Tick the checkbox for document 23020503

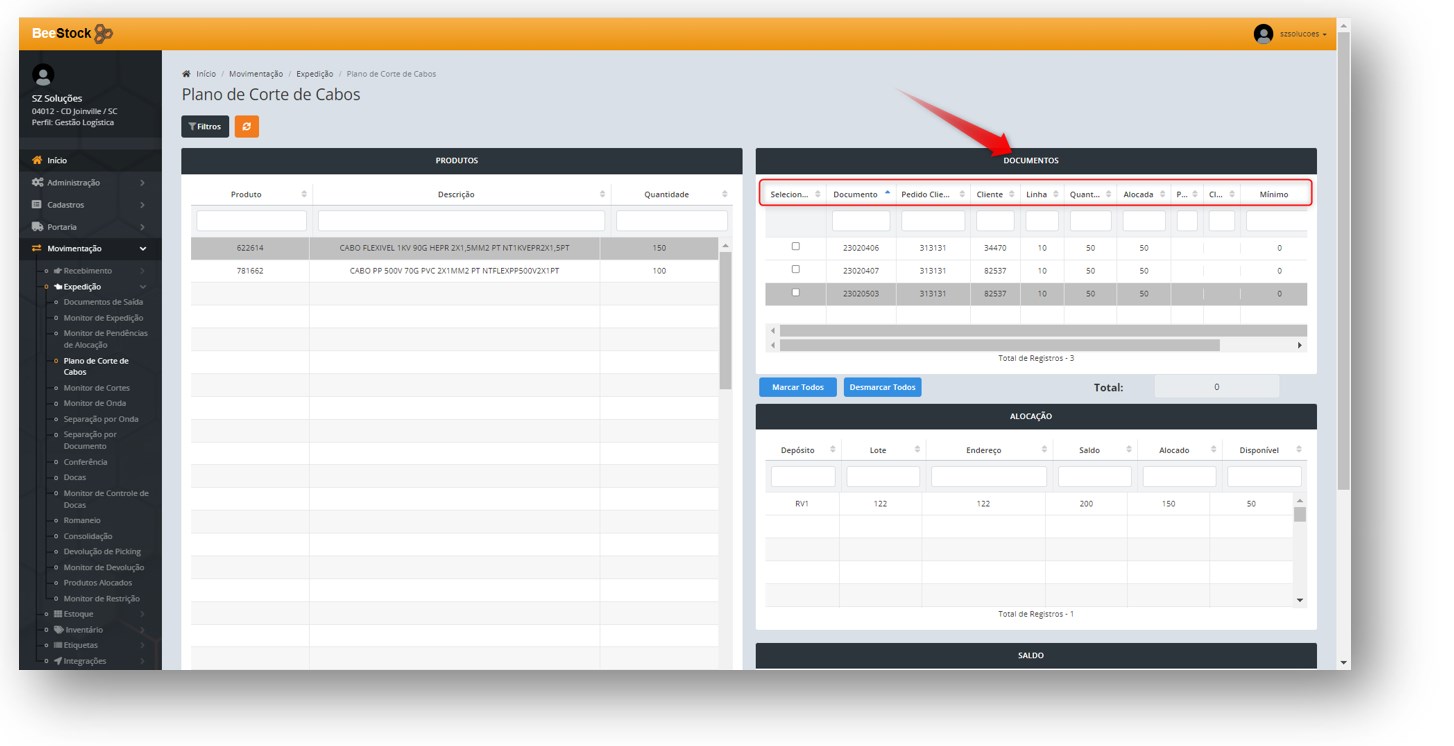coord(796,293)
